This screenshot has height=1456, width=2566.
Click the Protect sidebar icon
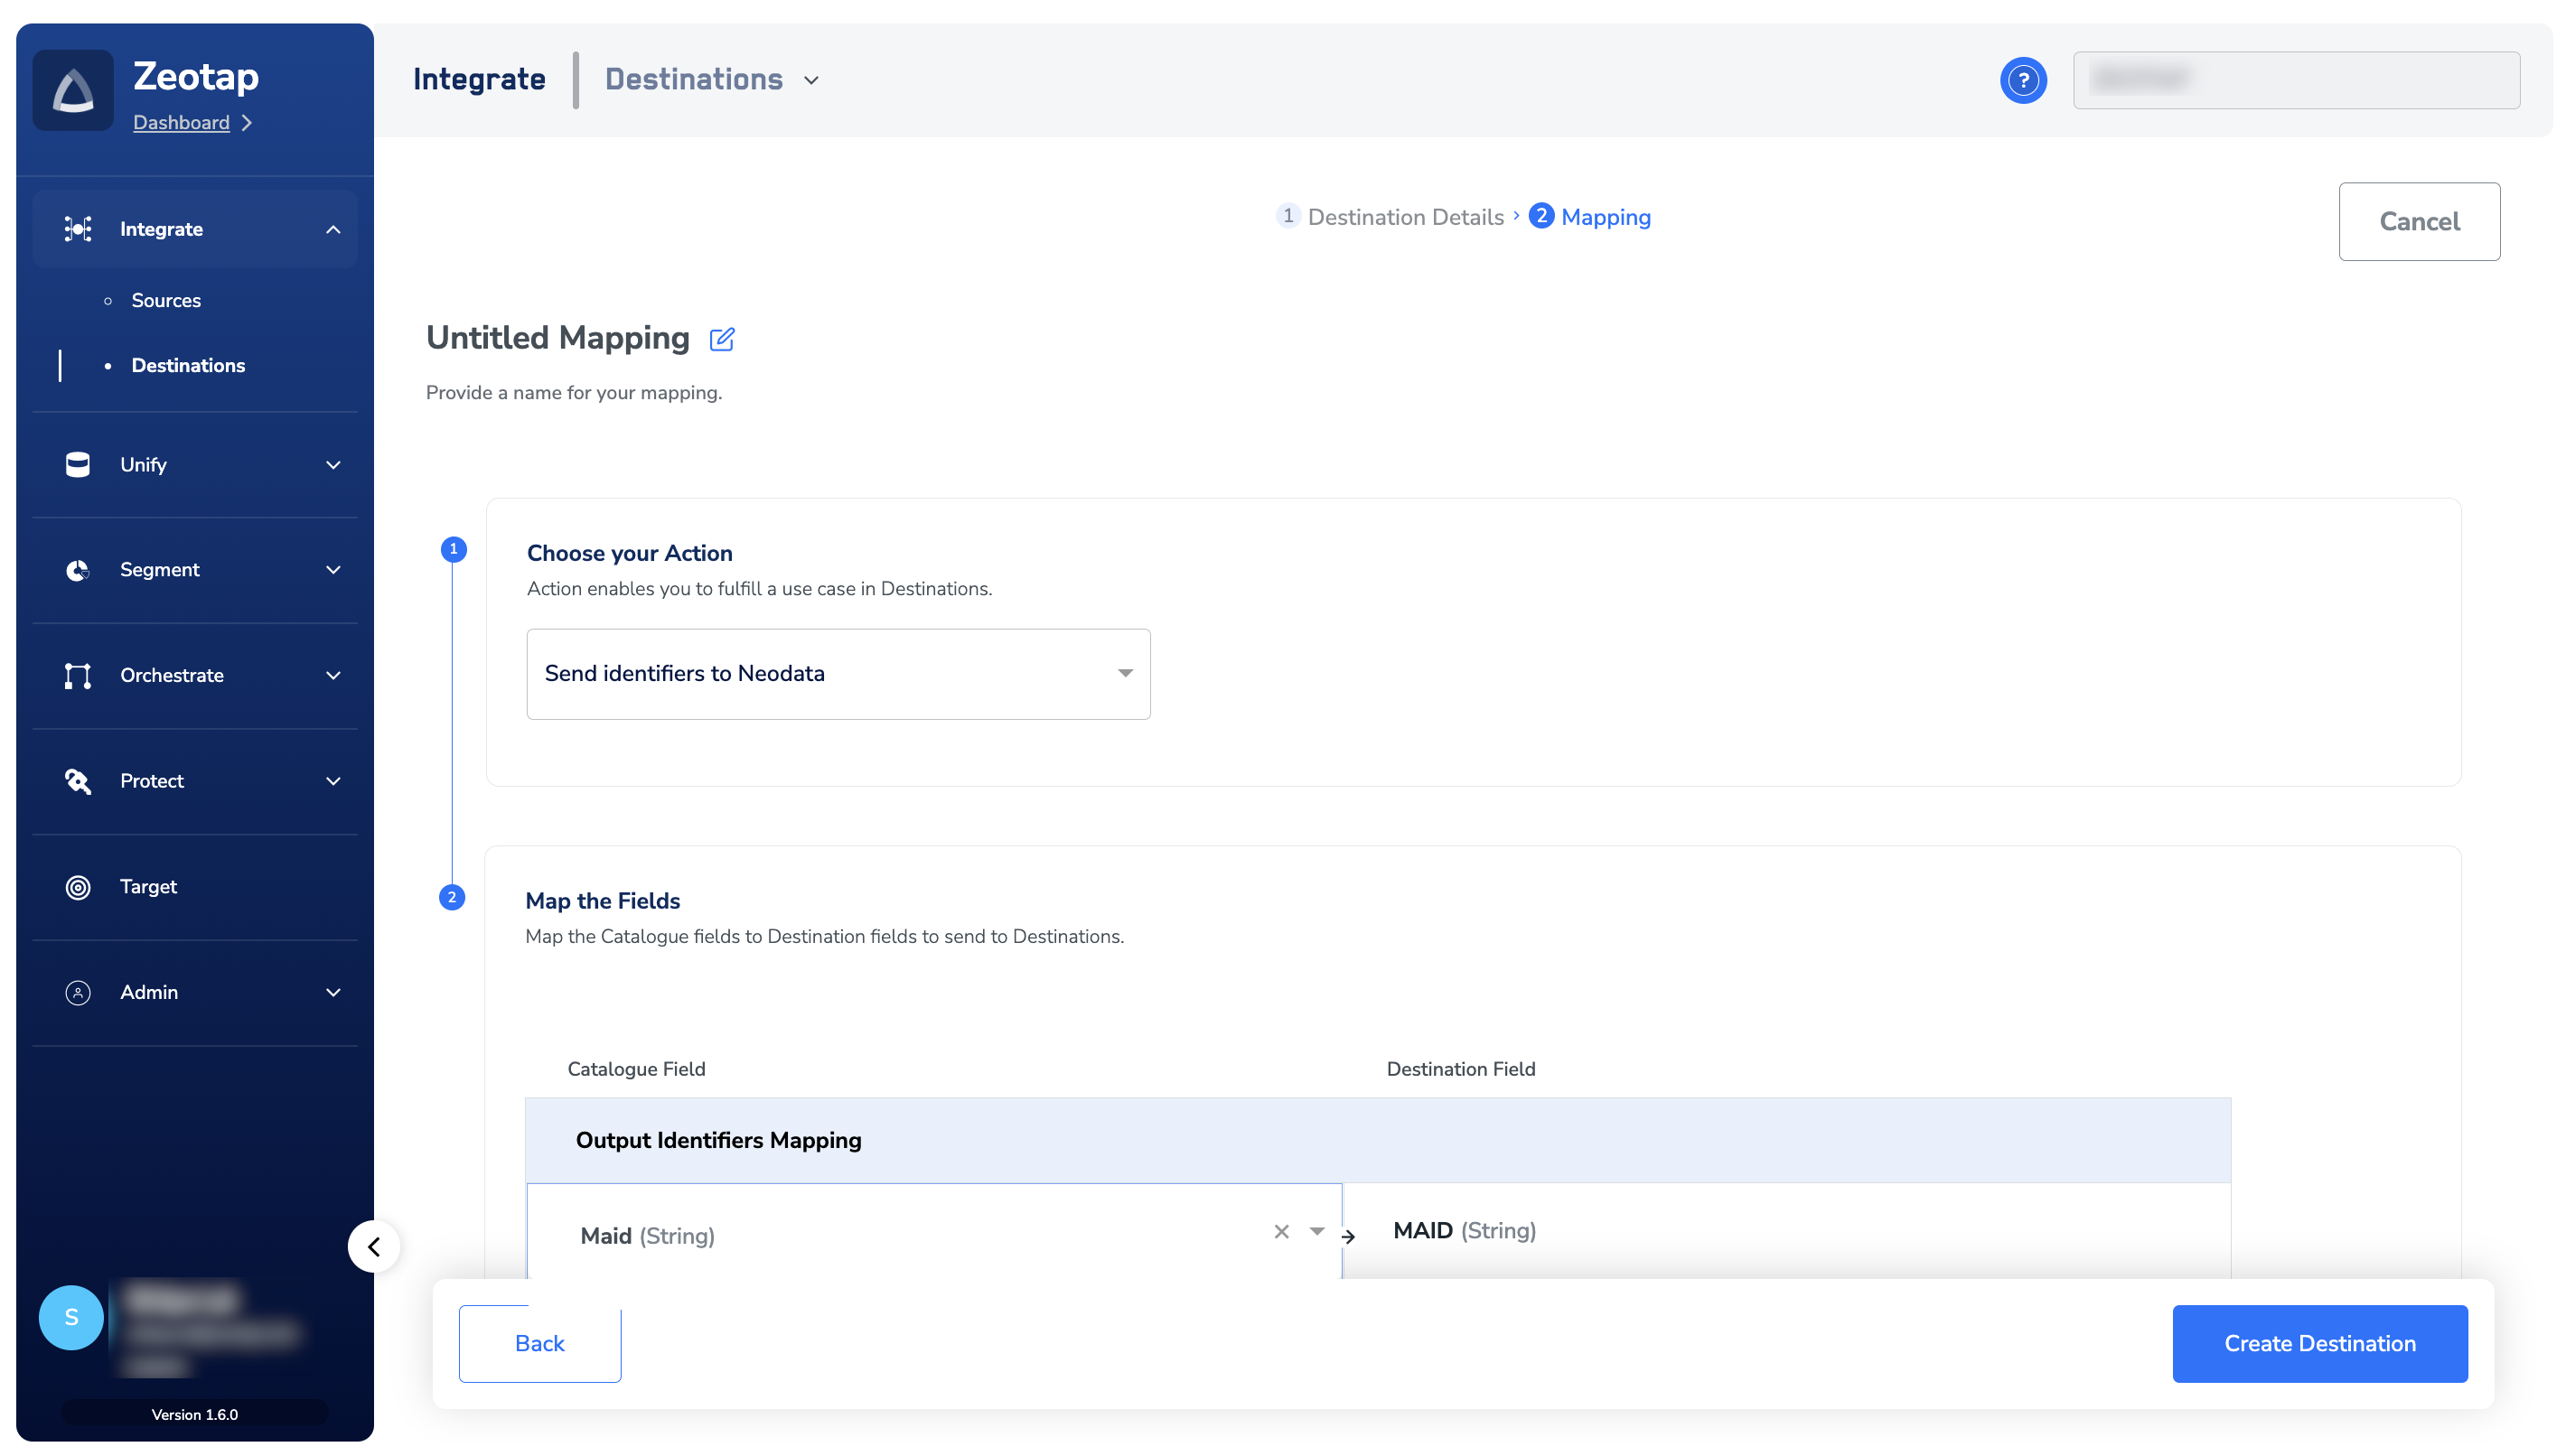coord(78,781)
